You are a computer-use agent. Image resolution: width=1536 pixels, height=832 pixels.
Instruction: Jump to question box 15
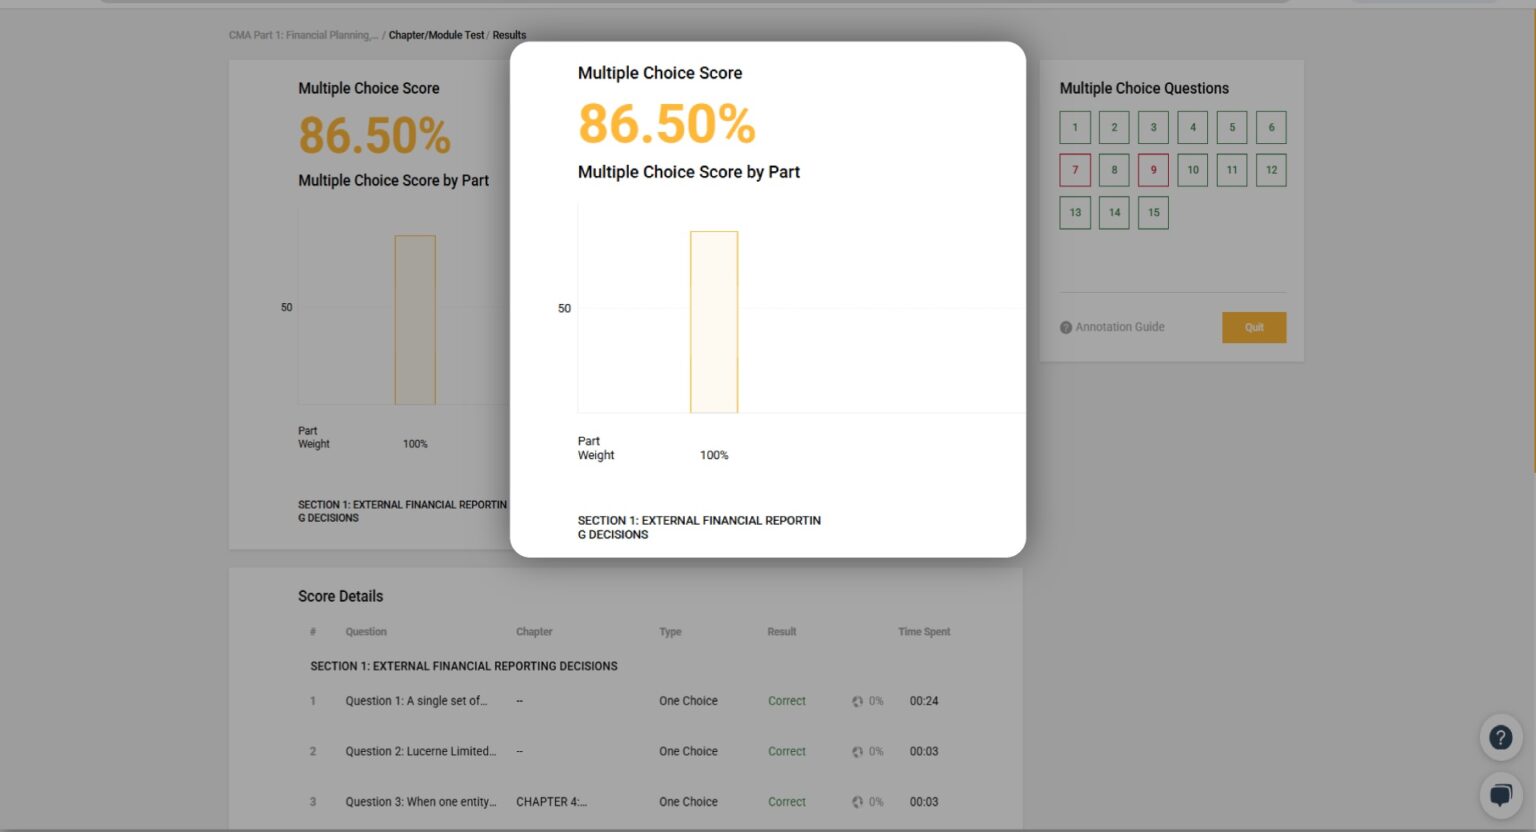[1153, 213]
